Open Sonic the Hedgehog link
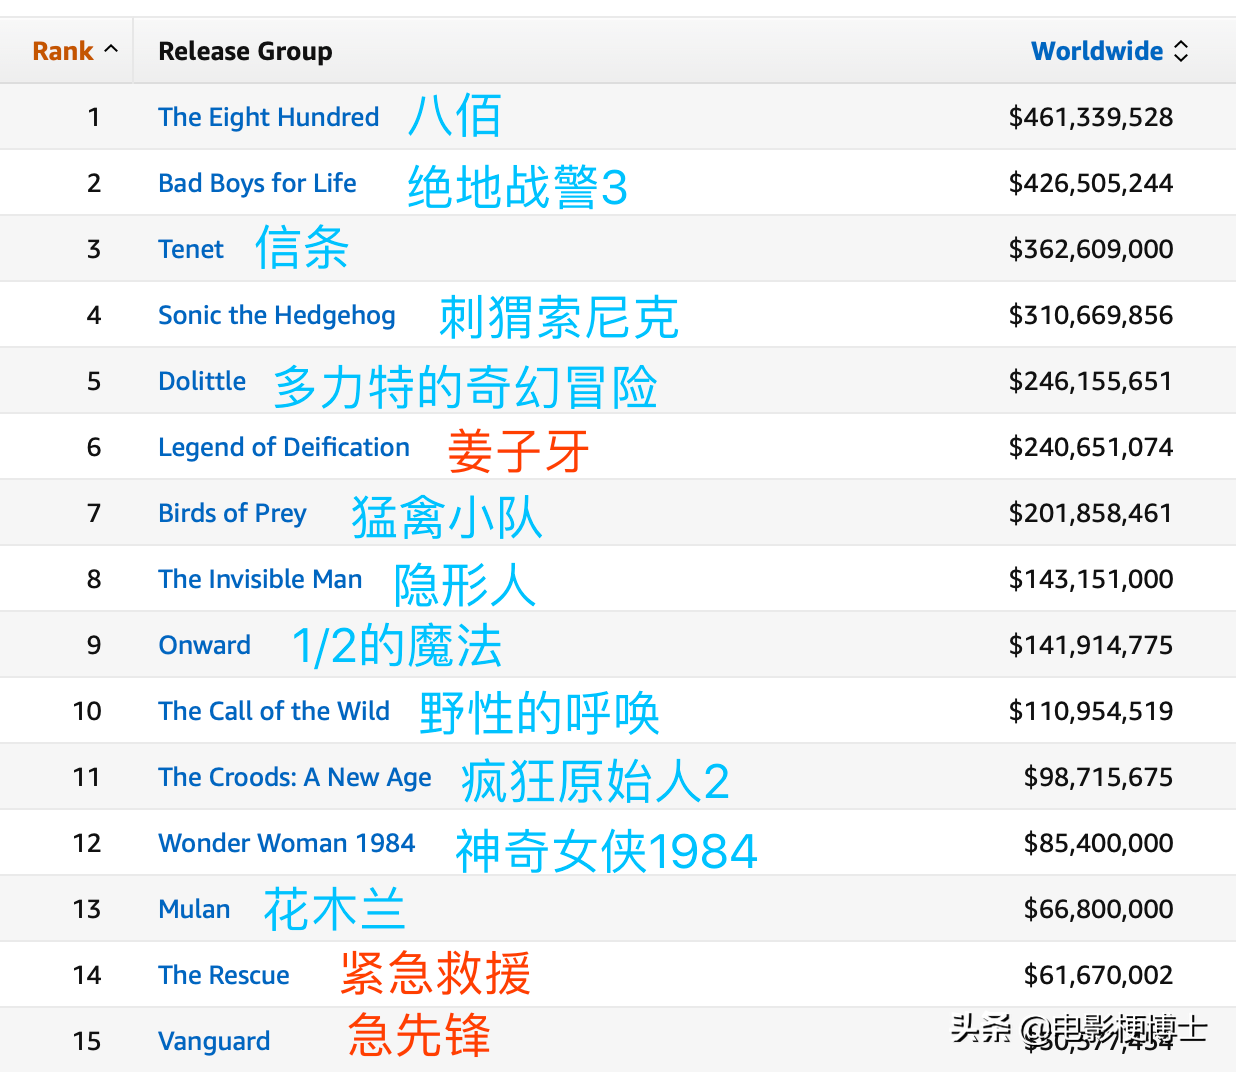1236x1072 pixels. pyautogui.click(x=277, y=315)
